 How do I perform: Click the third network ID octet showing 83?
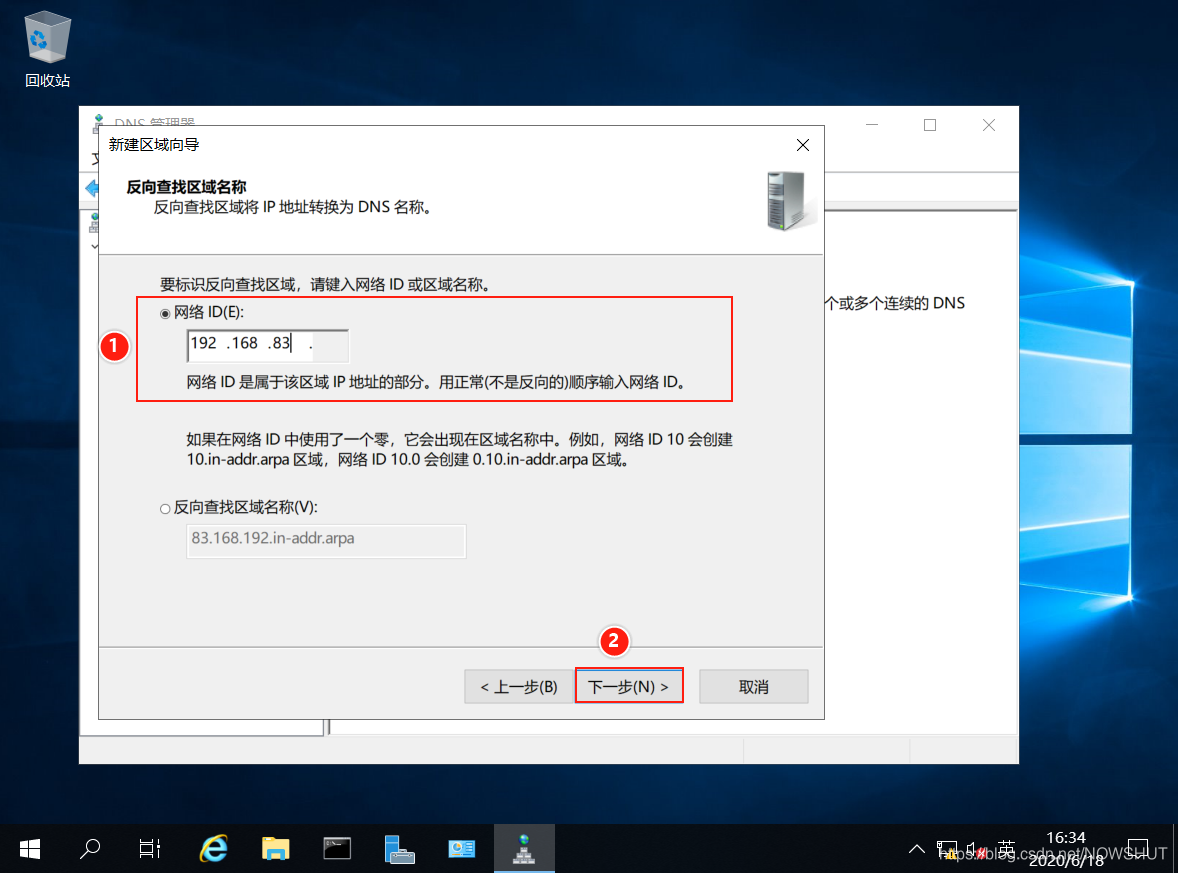280,344
